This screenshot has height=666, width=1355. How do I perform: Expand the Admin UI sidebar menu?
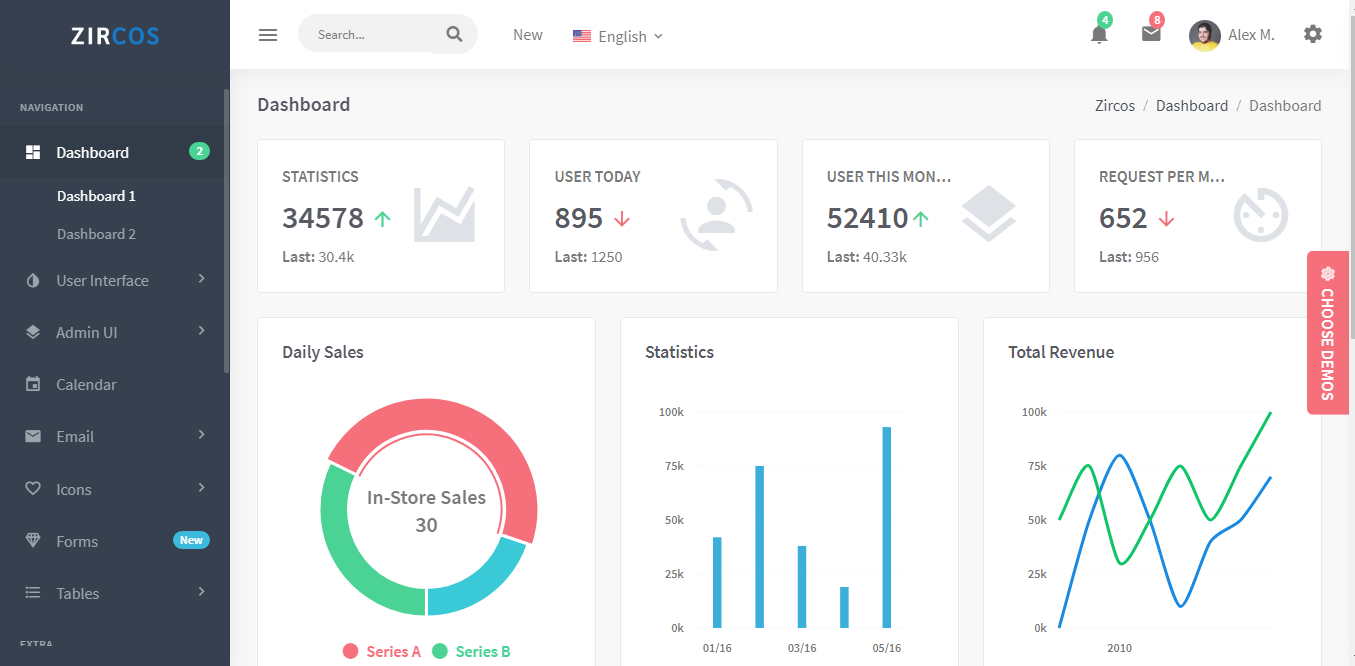coord(87,333)
